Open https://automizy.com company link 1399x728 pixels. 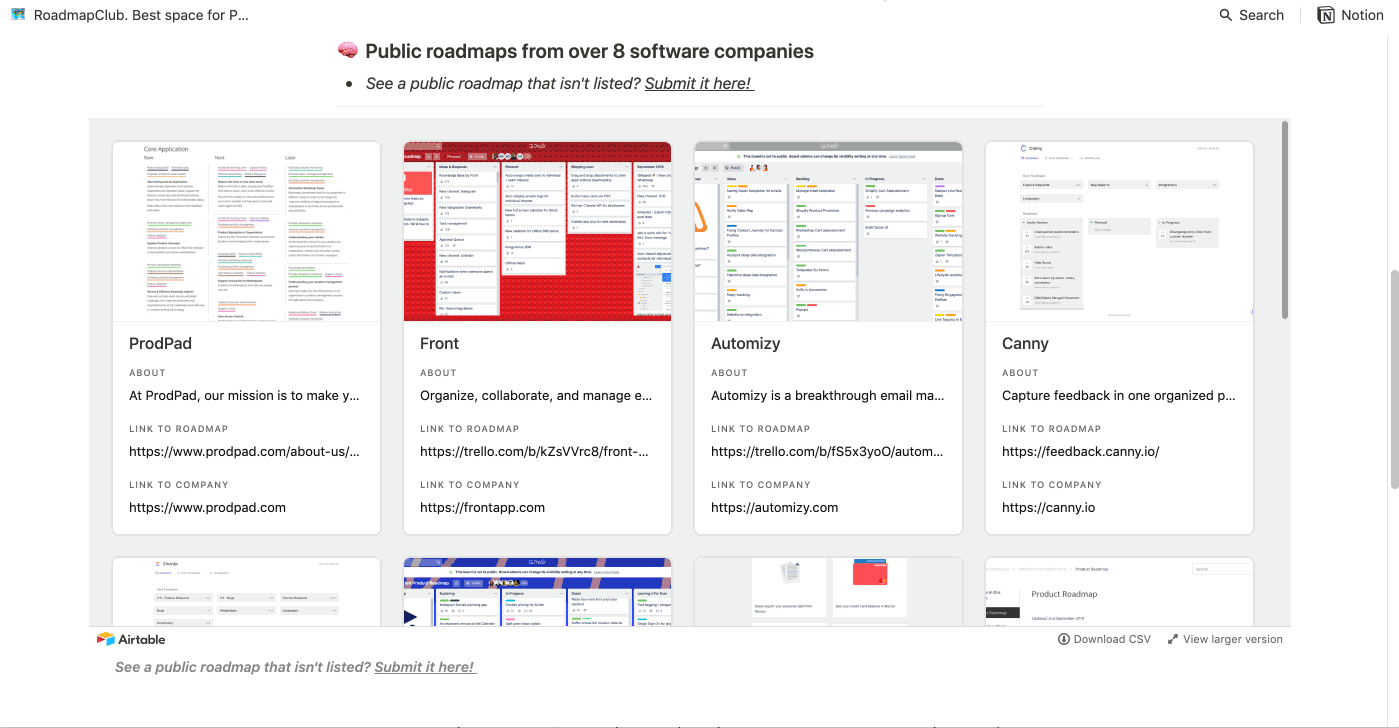coord(774,507)
